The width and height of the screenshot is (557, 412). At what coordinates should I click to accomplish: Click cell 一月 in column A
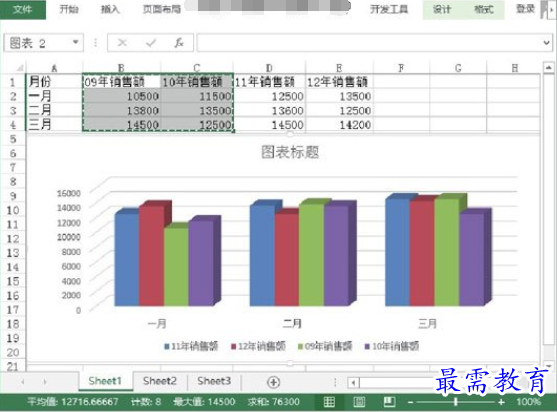[x=54, y=96]
